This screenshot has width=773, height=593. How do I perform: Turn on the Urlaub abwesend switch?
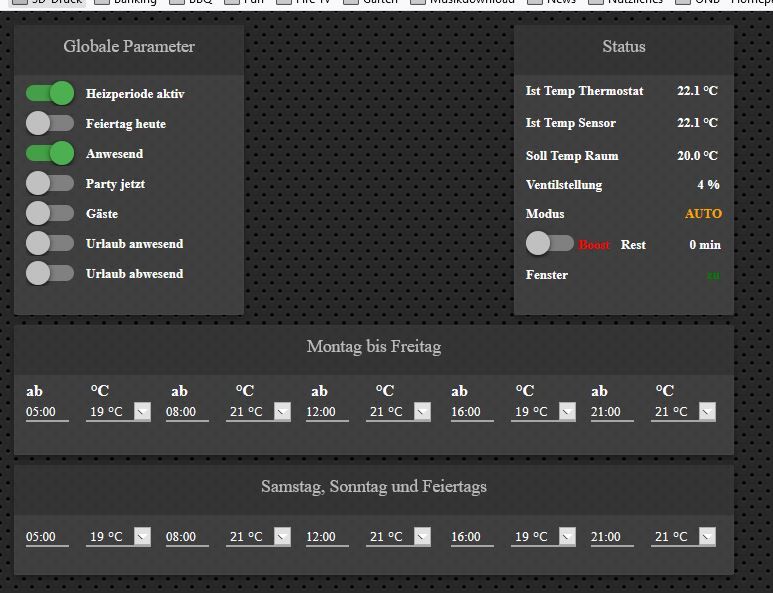coord(50,273)
